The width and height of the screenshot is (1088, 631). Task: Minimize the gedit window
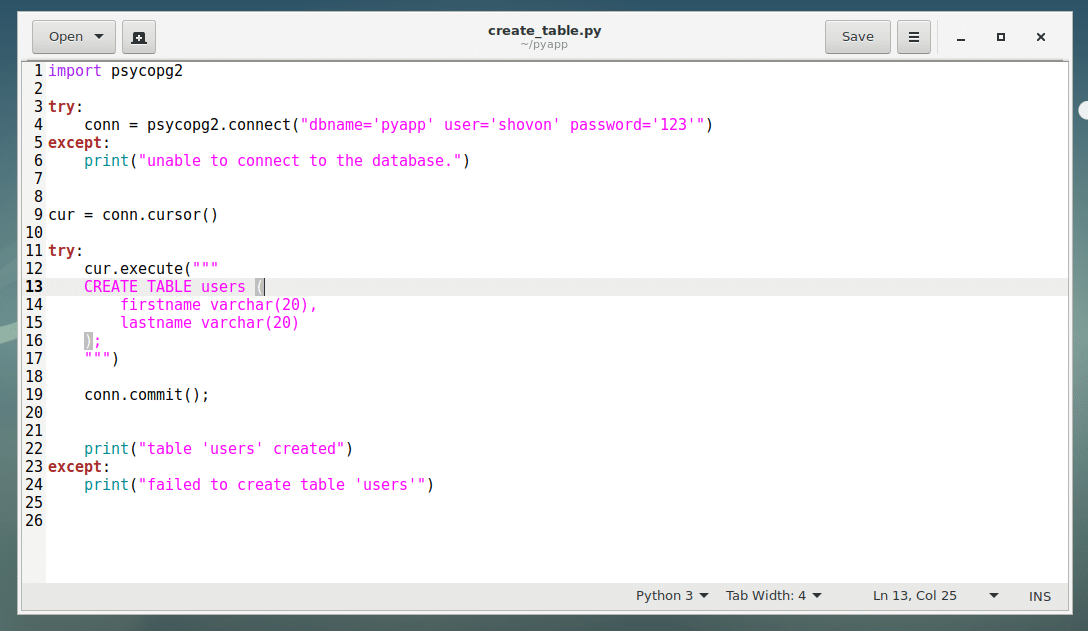click(961, 37)
